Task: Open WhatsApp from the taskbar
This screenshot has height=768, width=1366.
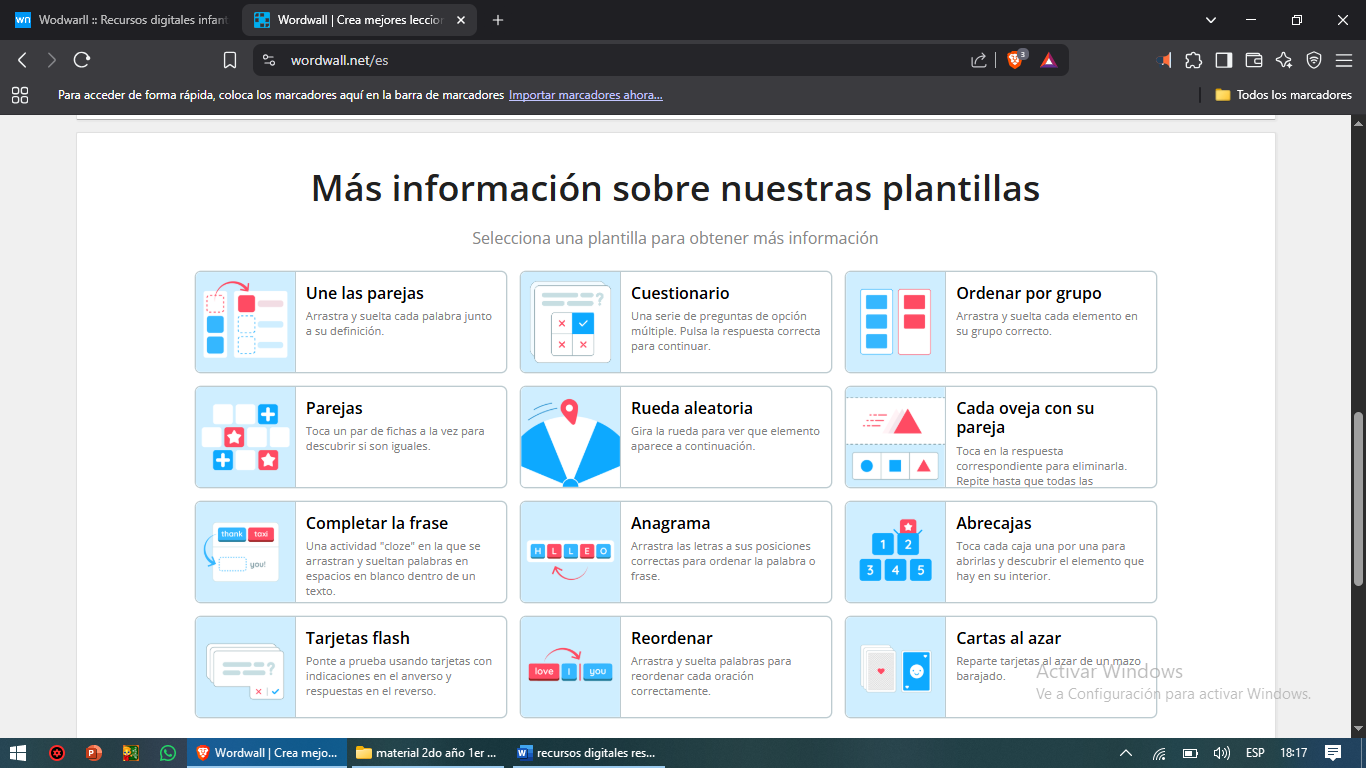Action: pyautogui.click(x=168, y=752)
